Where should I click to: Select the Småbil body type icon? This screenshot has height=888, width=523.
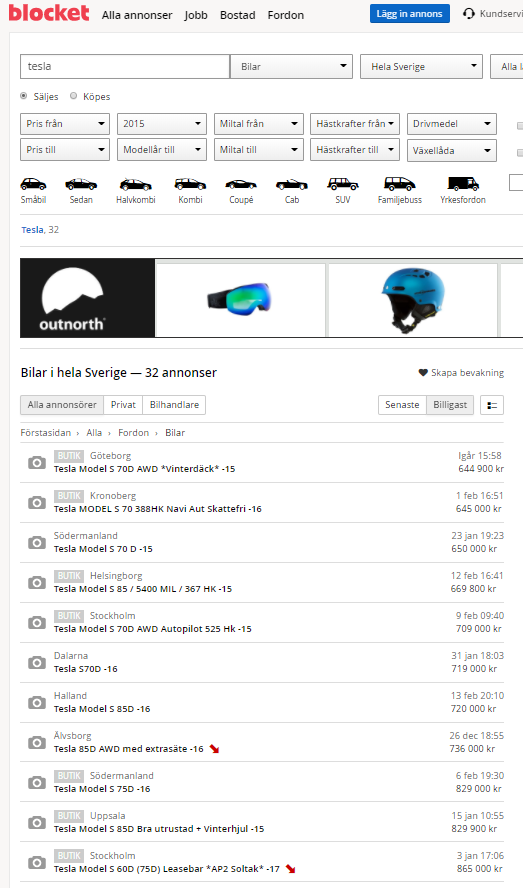click(x=33, y=184)
